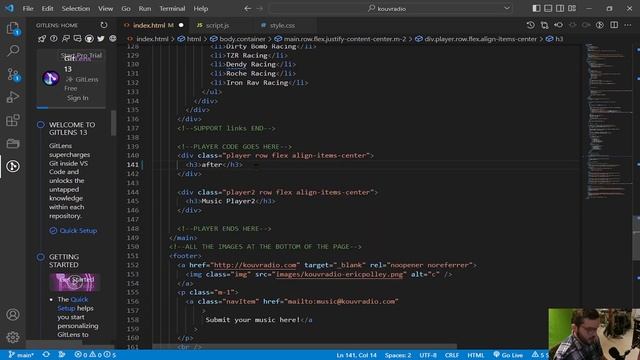Toggle the primary sidebar layout button
Screen dimensions: 640x360
[536, 8]
